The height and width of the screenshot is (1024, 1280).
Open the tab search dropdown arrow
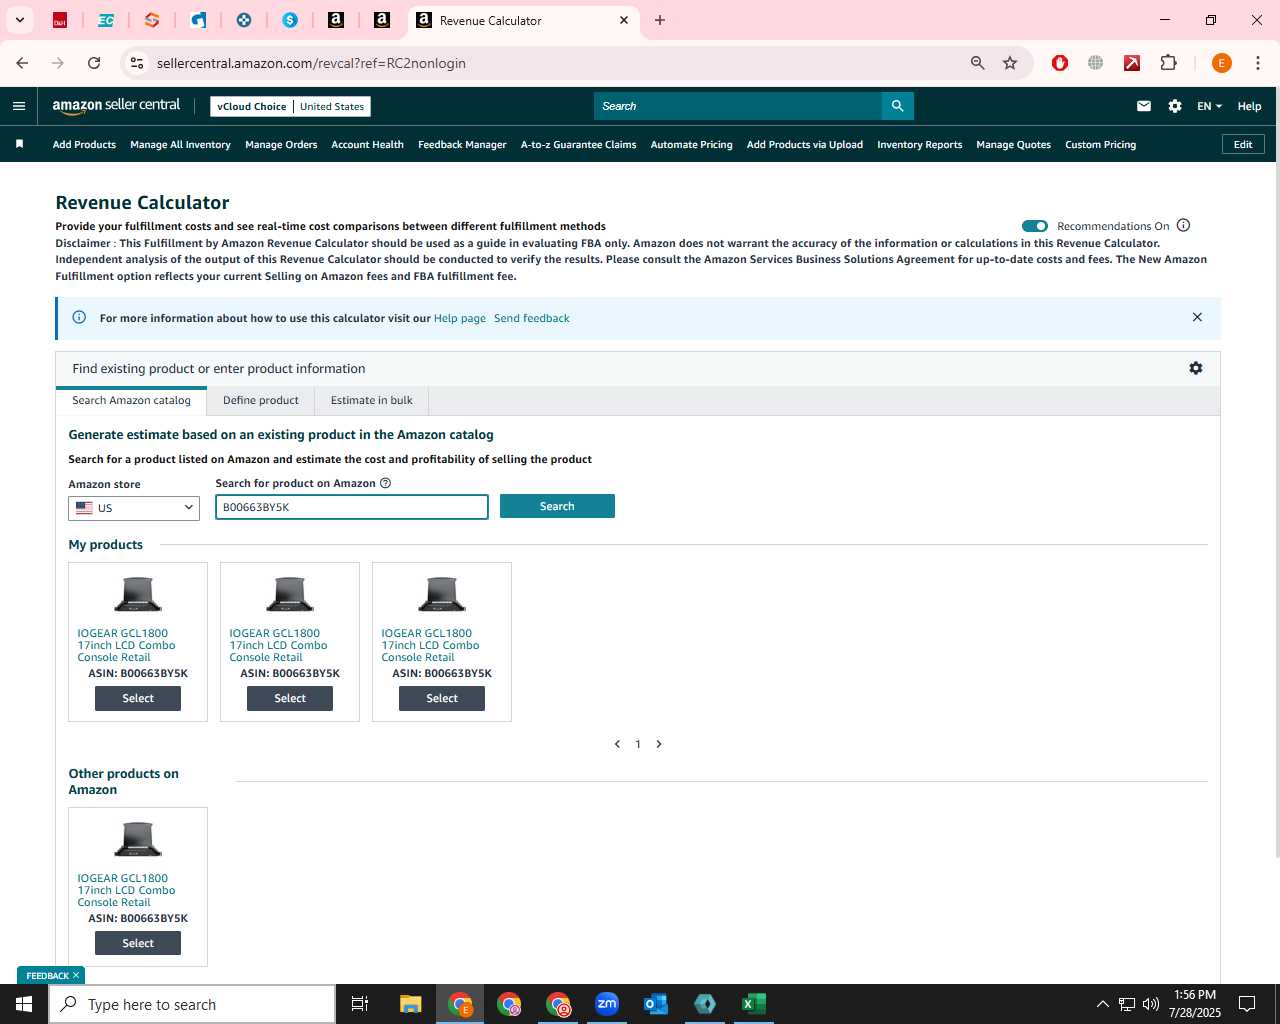tap(19, 20)
